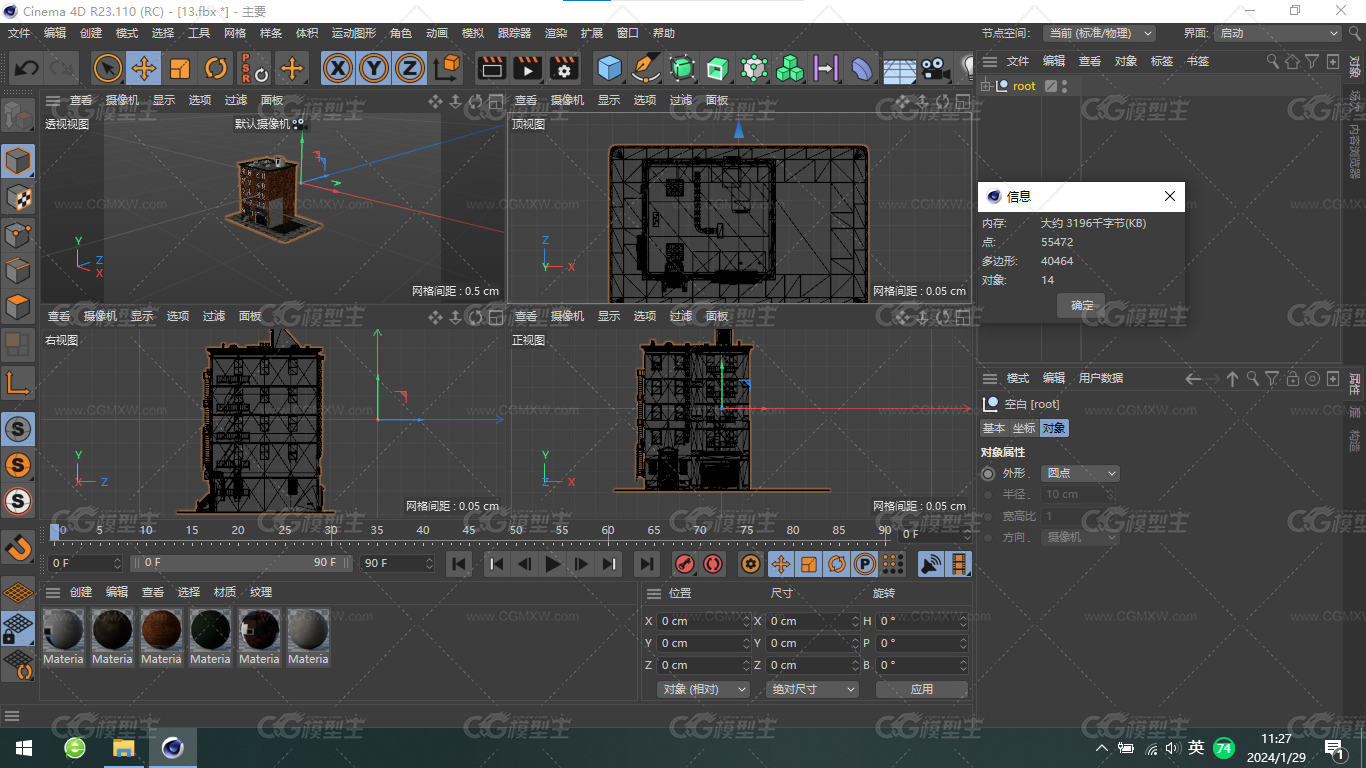The width and height of the screenshot is (1366, 768).
Task: Activate the Move tool in top toolbar
Action: coord(144,68)
